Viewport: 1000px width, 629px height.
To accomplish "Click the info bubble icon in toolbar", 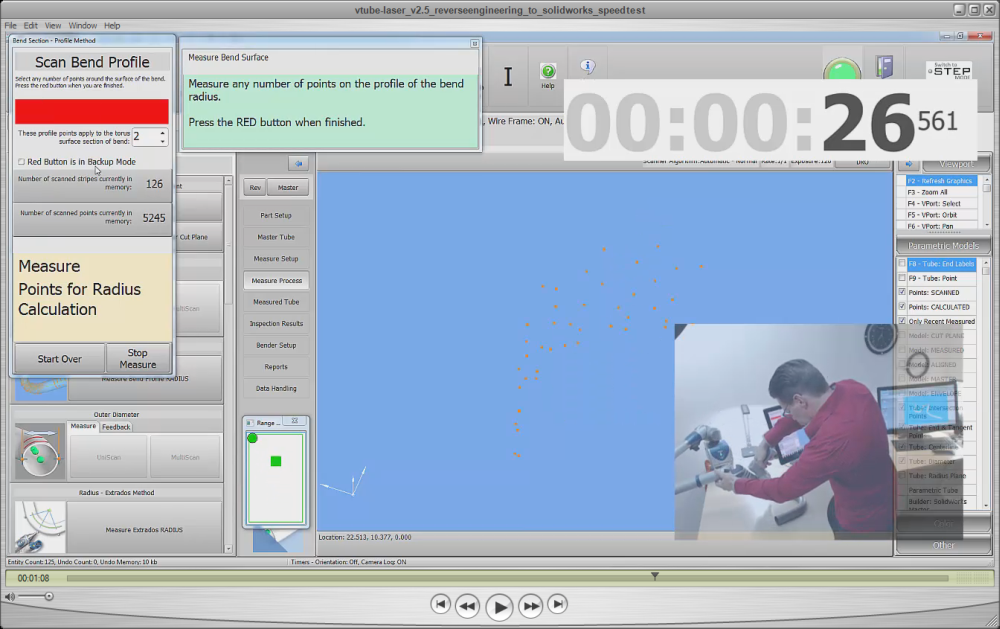I will click(x=587, y=66).
